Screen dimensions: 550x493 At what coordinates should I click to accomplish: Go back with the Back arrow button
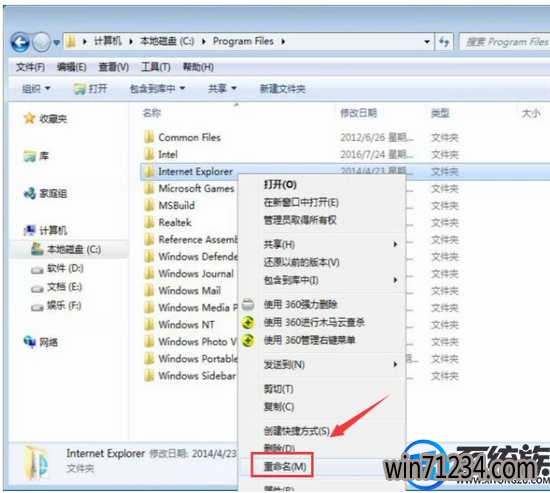coord(20,42)
